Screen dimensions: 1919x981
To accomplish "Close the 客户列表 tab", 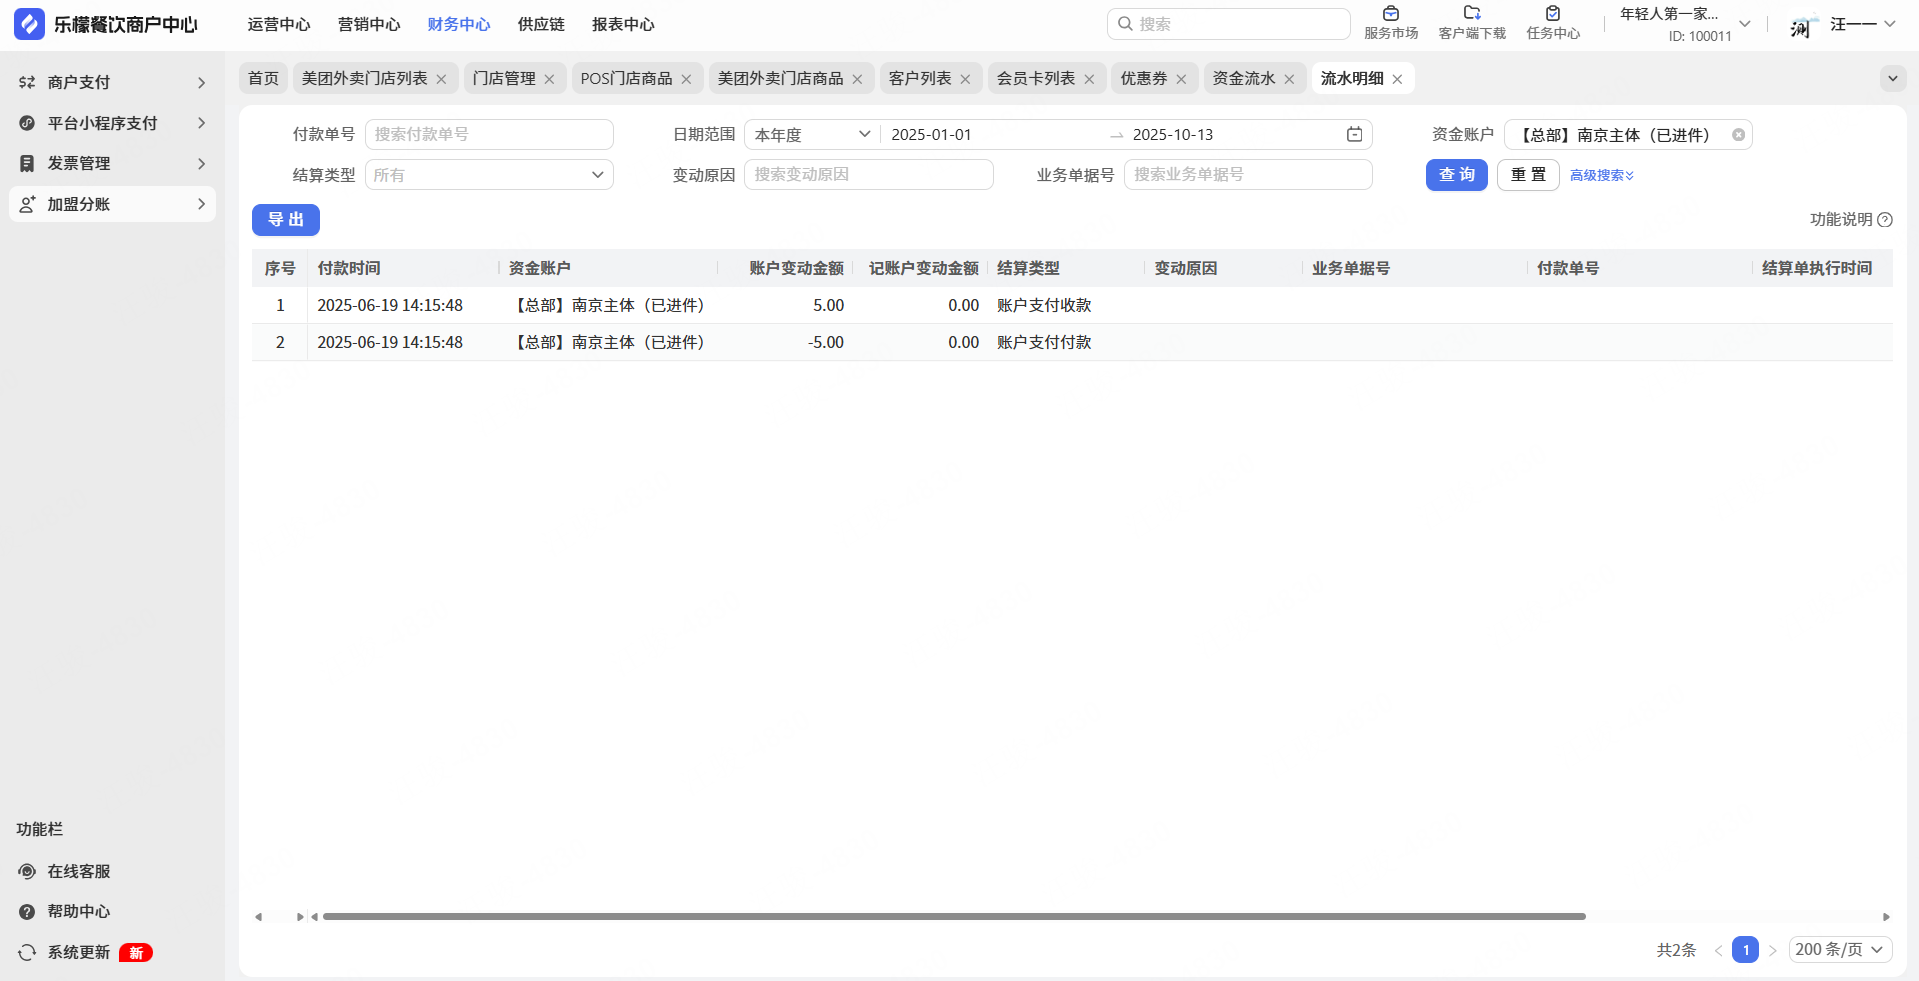I will pos(965,79).
